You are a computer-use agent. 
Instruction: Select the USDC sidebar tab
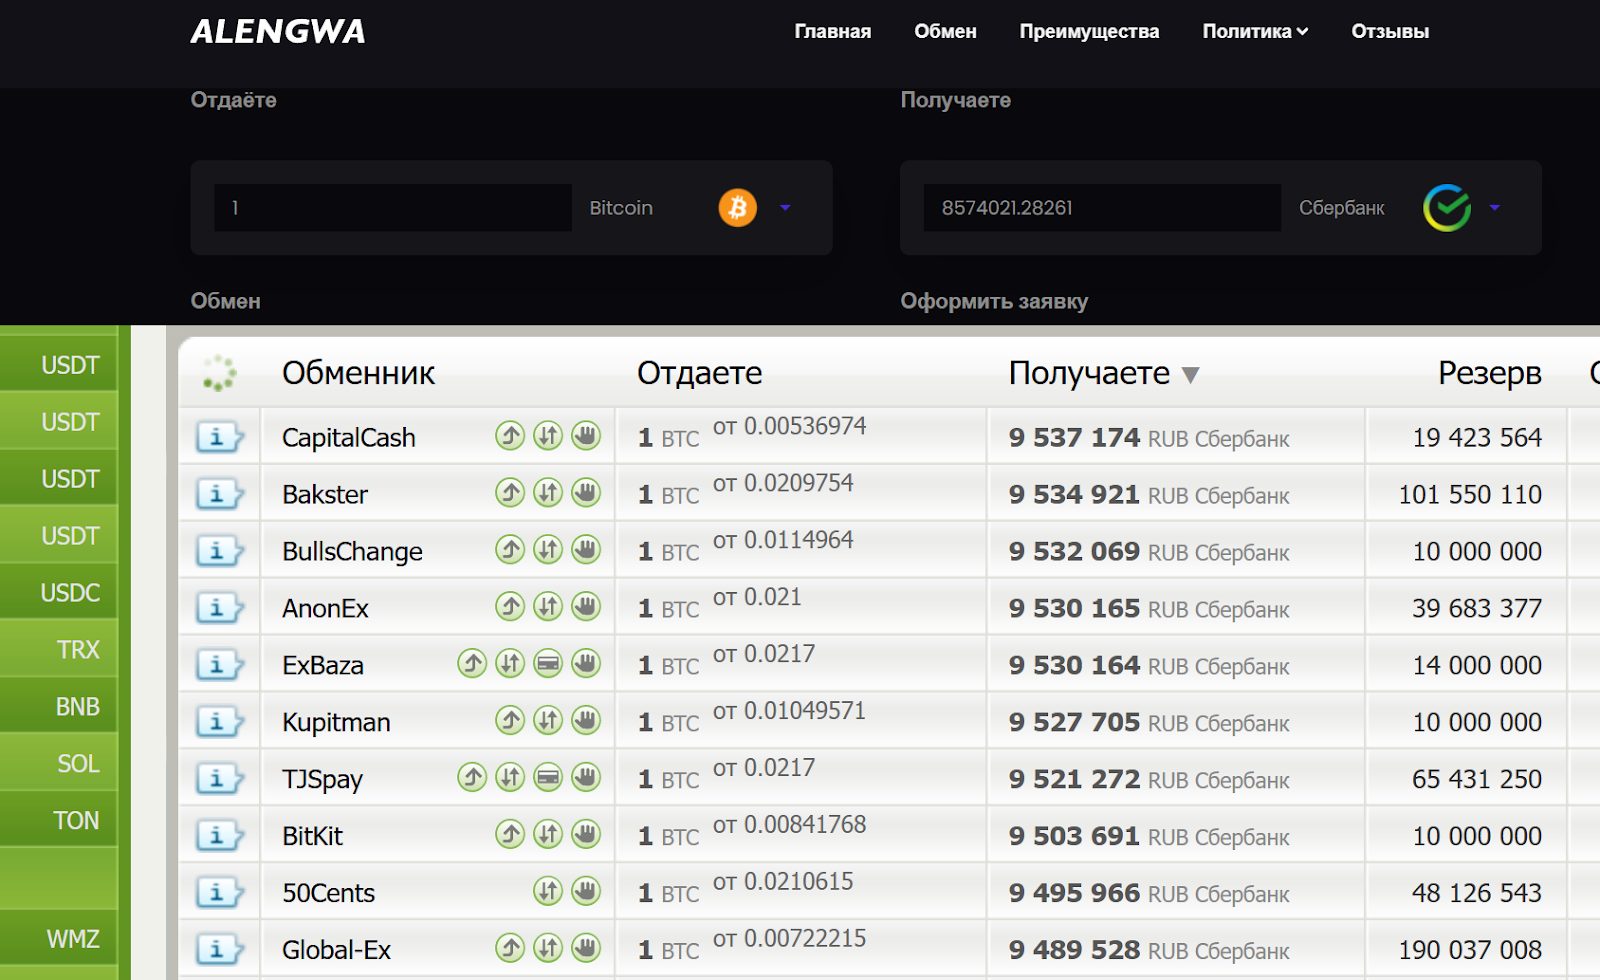tap(59, 593)
